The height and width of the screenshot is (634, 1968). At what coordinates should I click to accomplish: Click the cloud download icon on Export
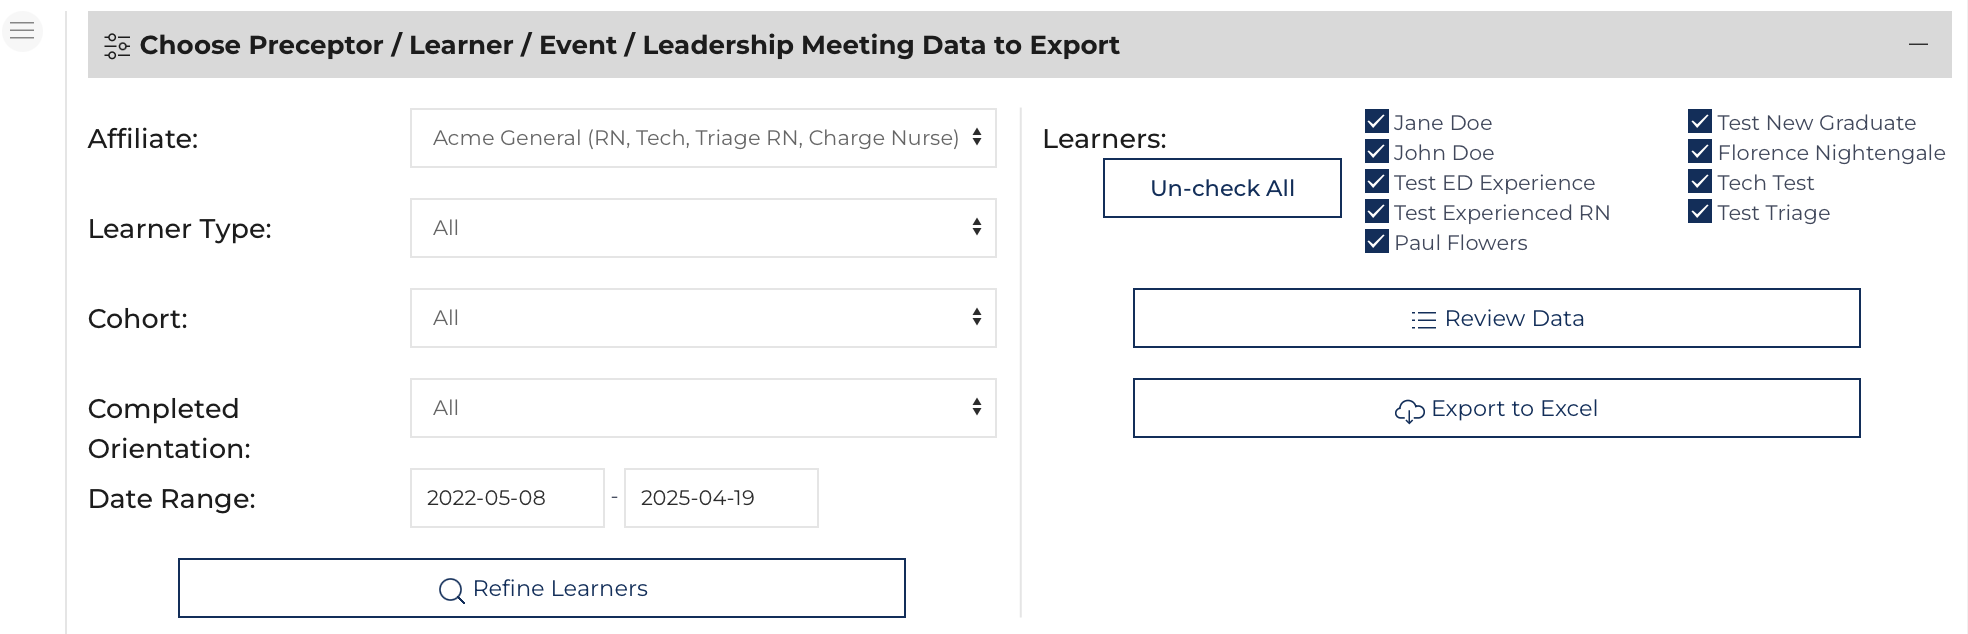[1409, 410]
